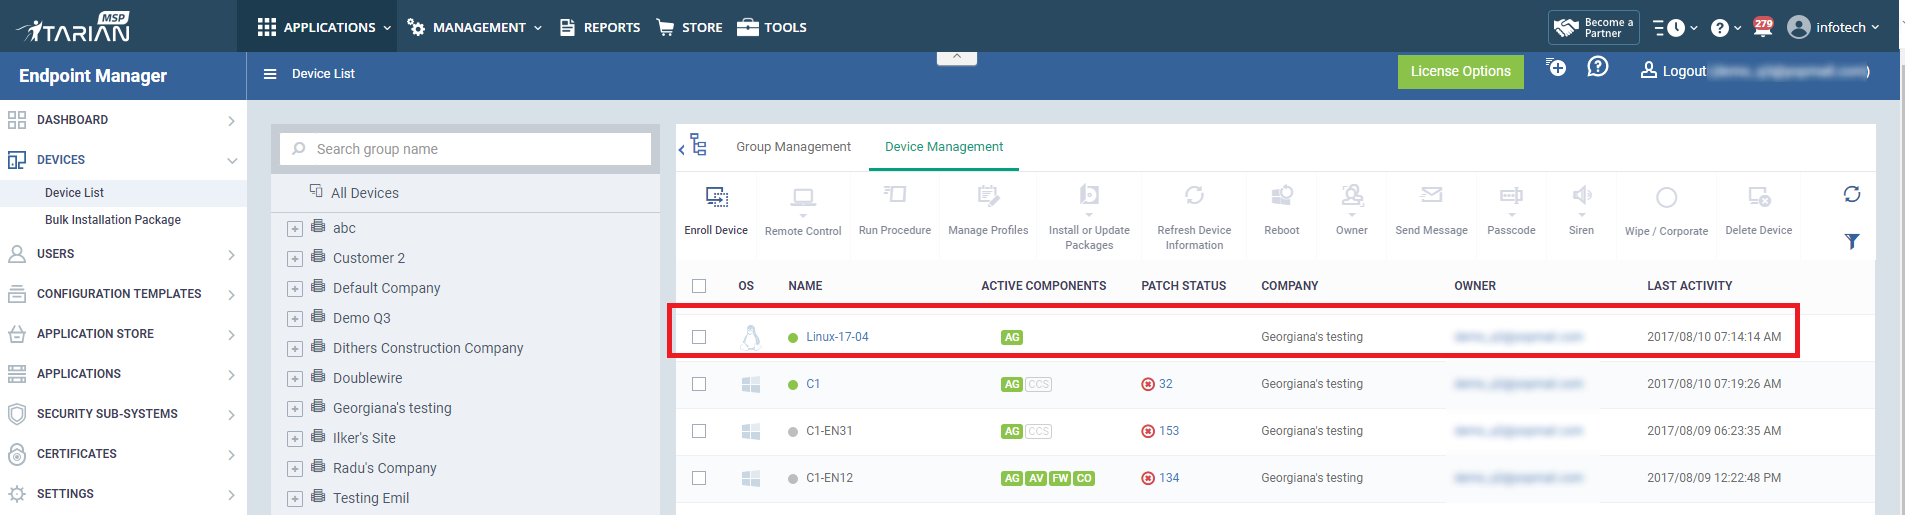The image size is (1905, 515).
Task: Collapse the header using the up-arrow handle
Action: pos(957,57)
